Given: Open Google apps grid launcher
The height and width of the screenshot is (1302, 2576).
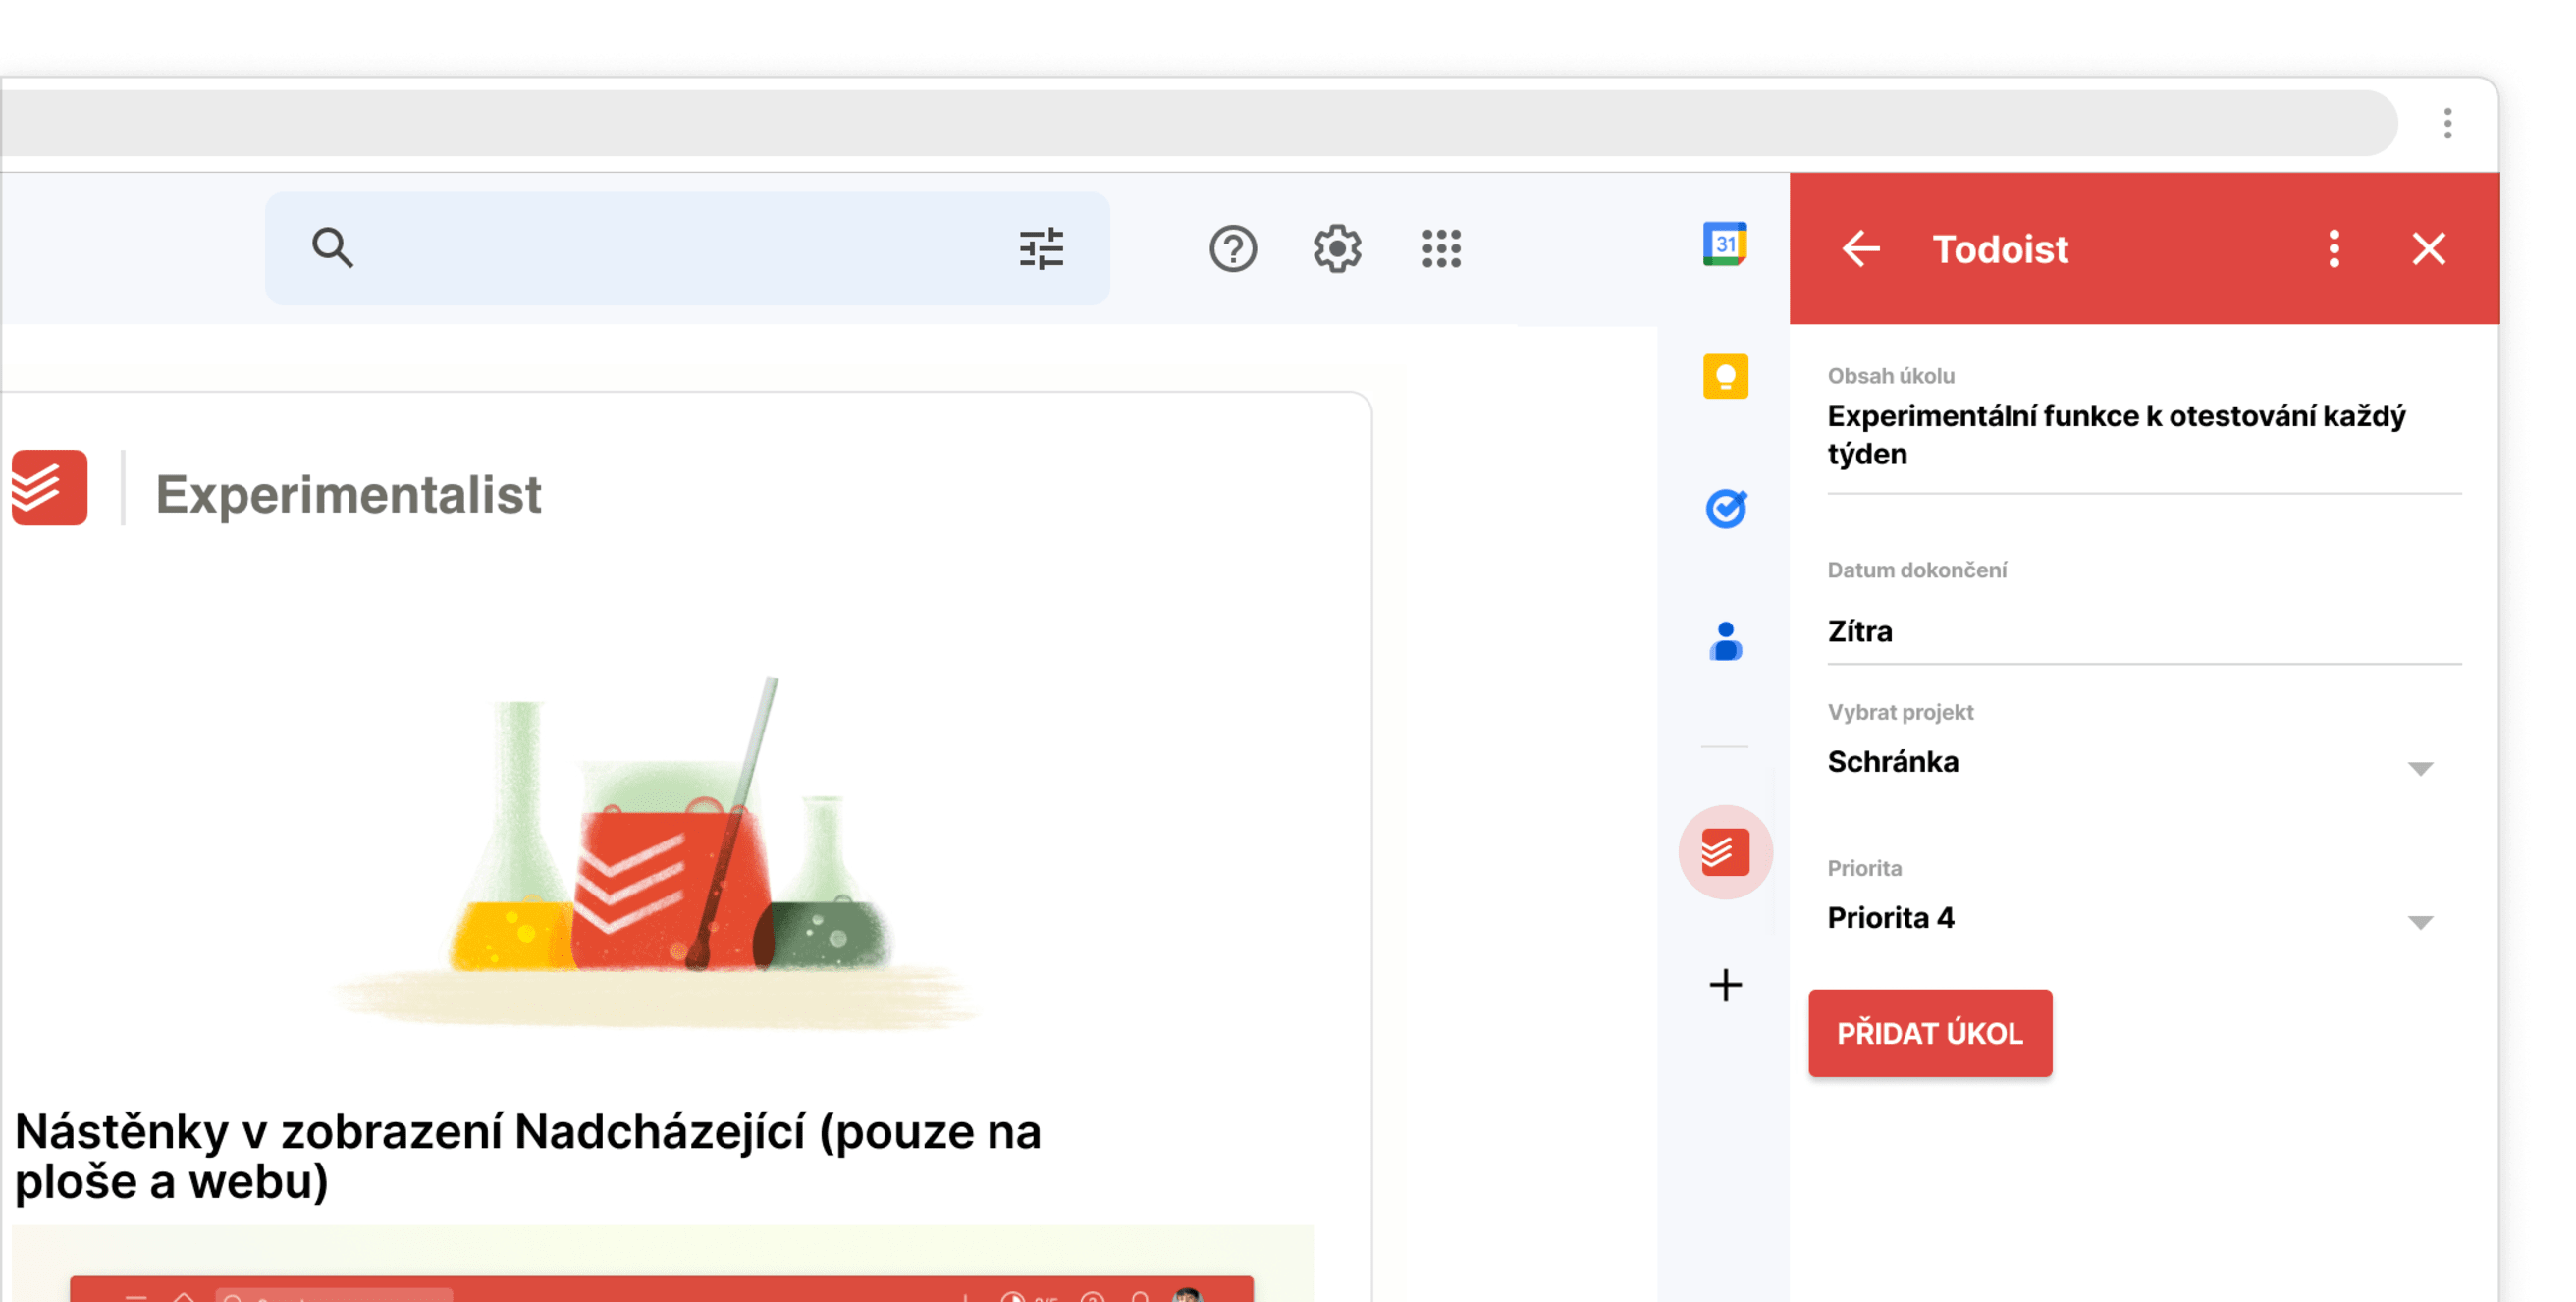Looking at the screenshot, I should coord(1441,249).
